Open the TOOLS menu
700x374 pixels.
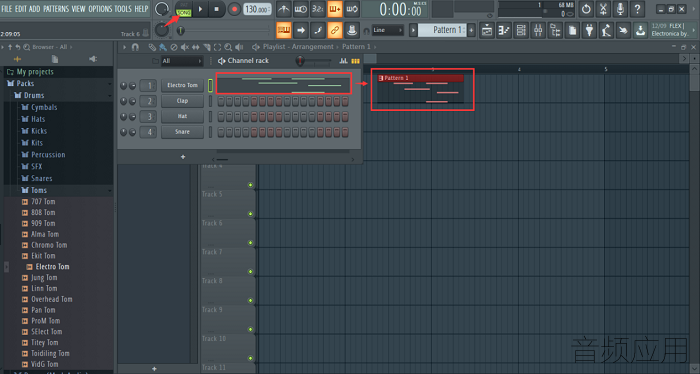(x=123, y=9)
